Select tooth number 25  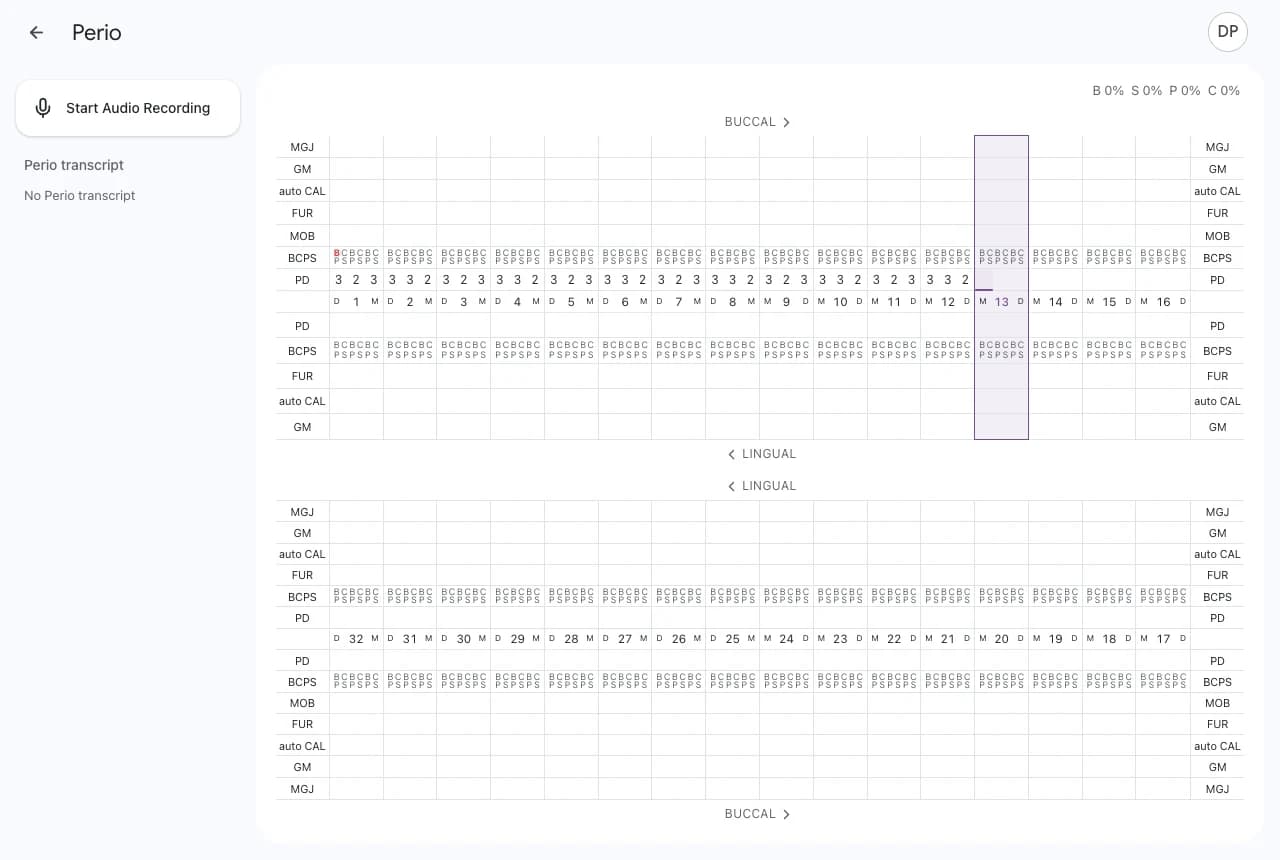733,639
